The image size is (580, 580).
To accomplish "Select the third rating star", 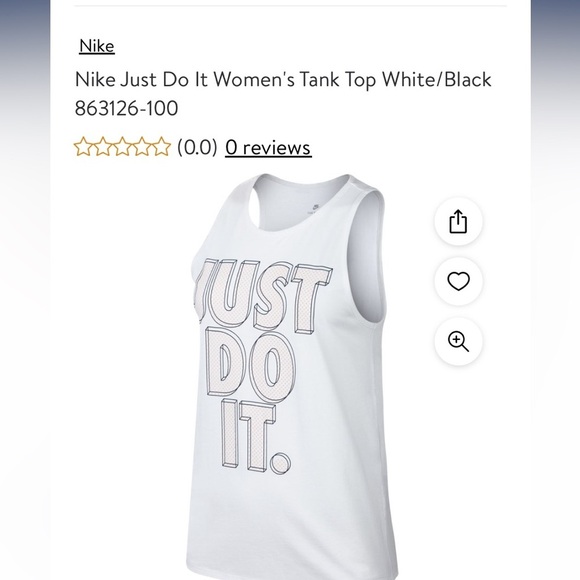I will [x=122, y=147].
